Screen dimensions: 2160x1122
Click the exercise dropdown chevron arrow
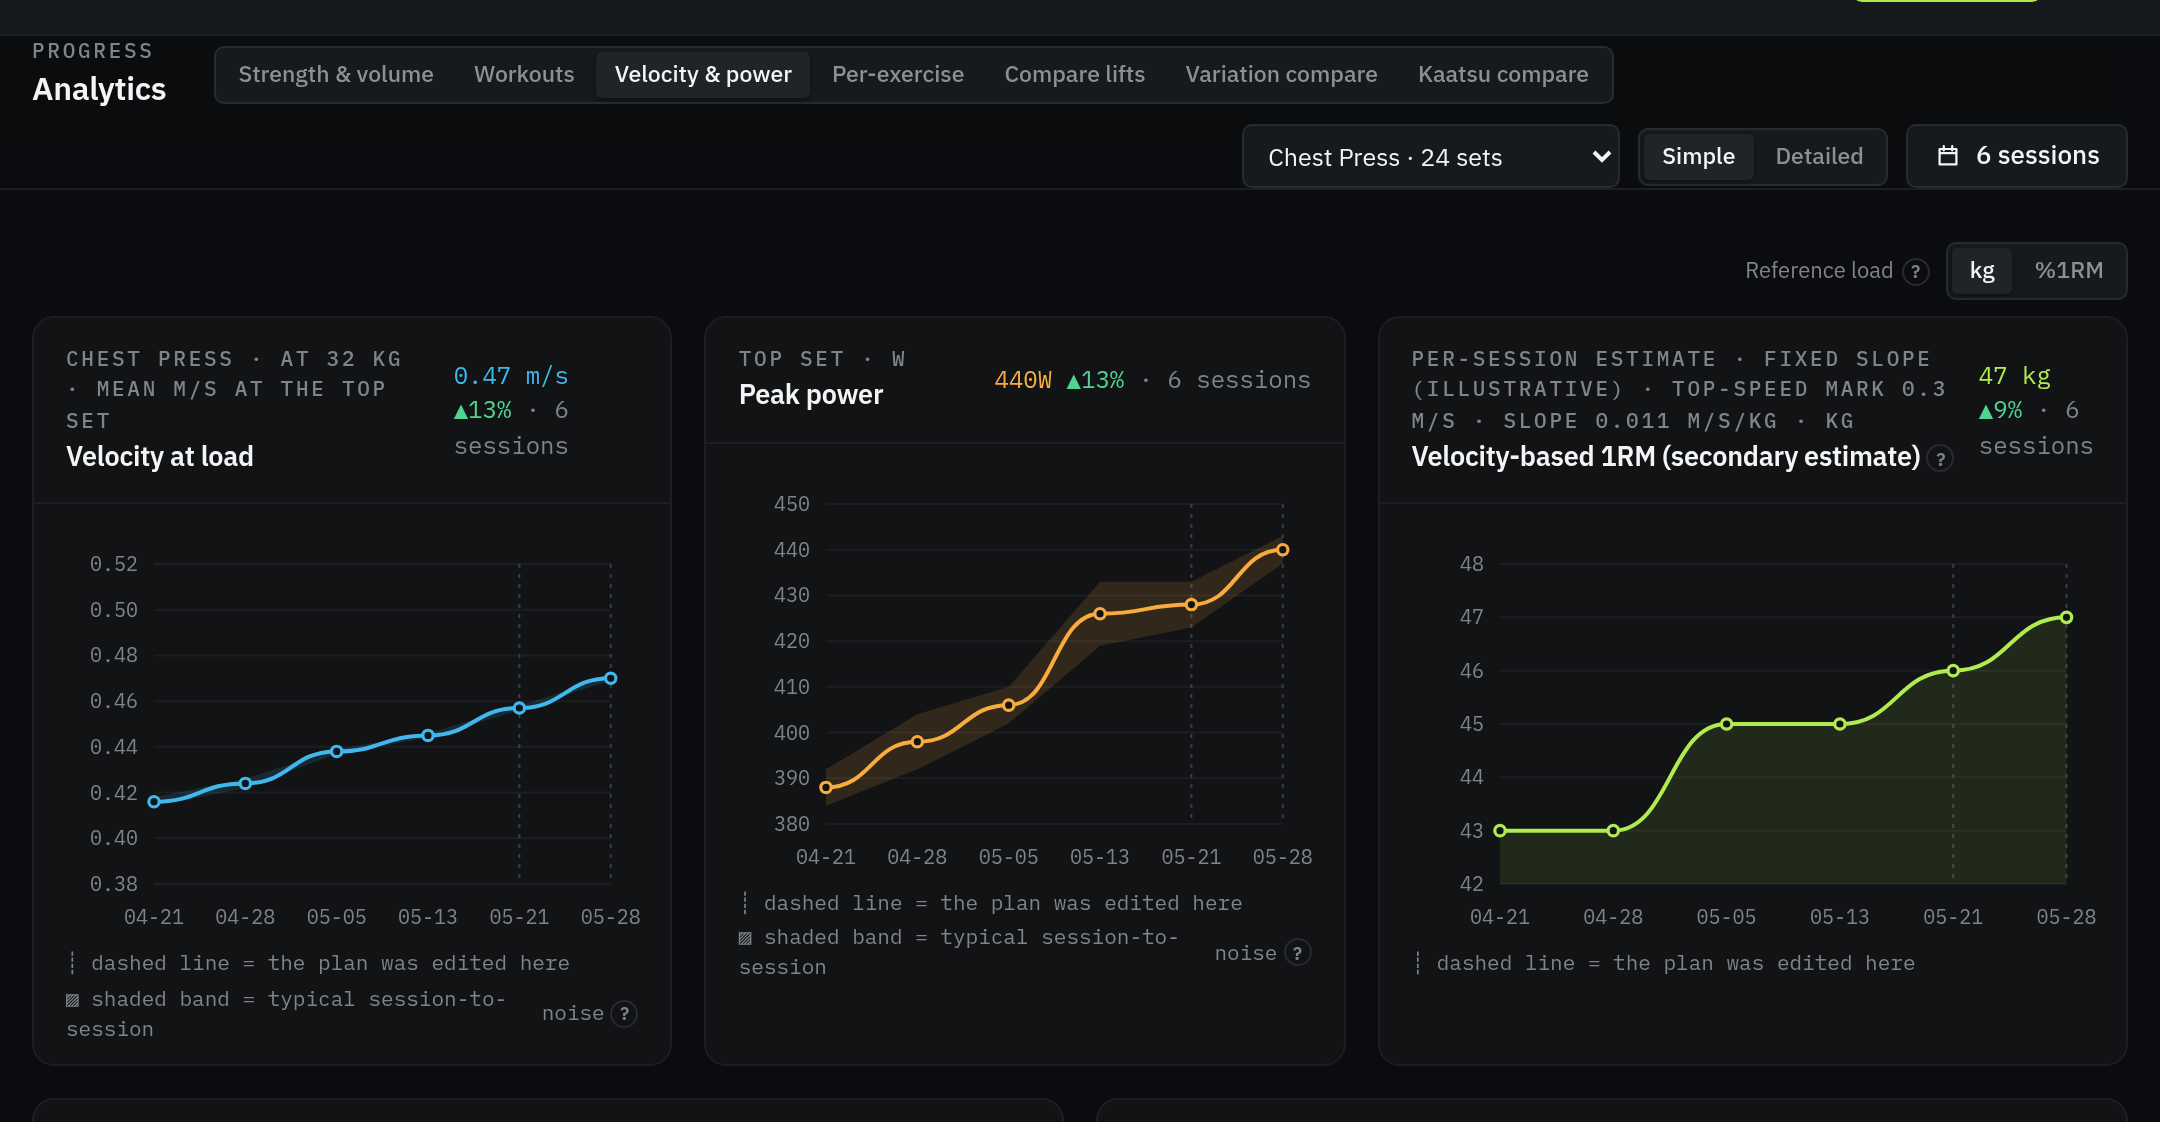pyautogui.click(x=1601, y=157)
